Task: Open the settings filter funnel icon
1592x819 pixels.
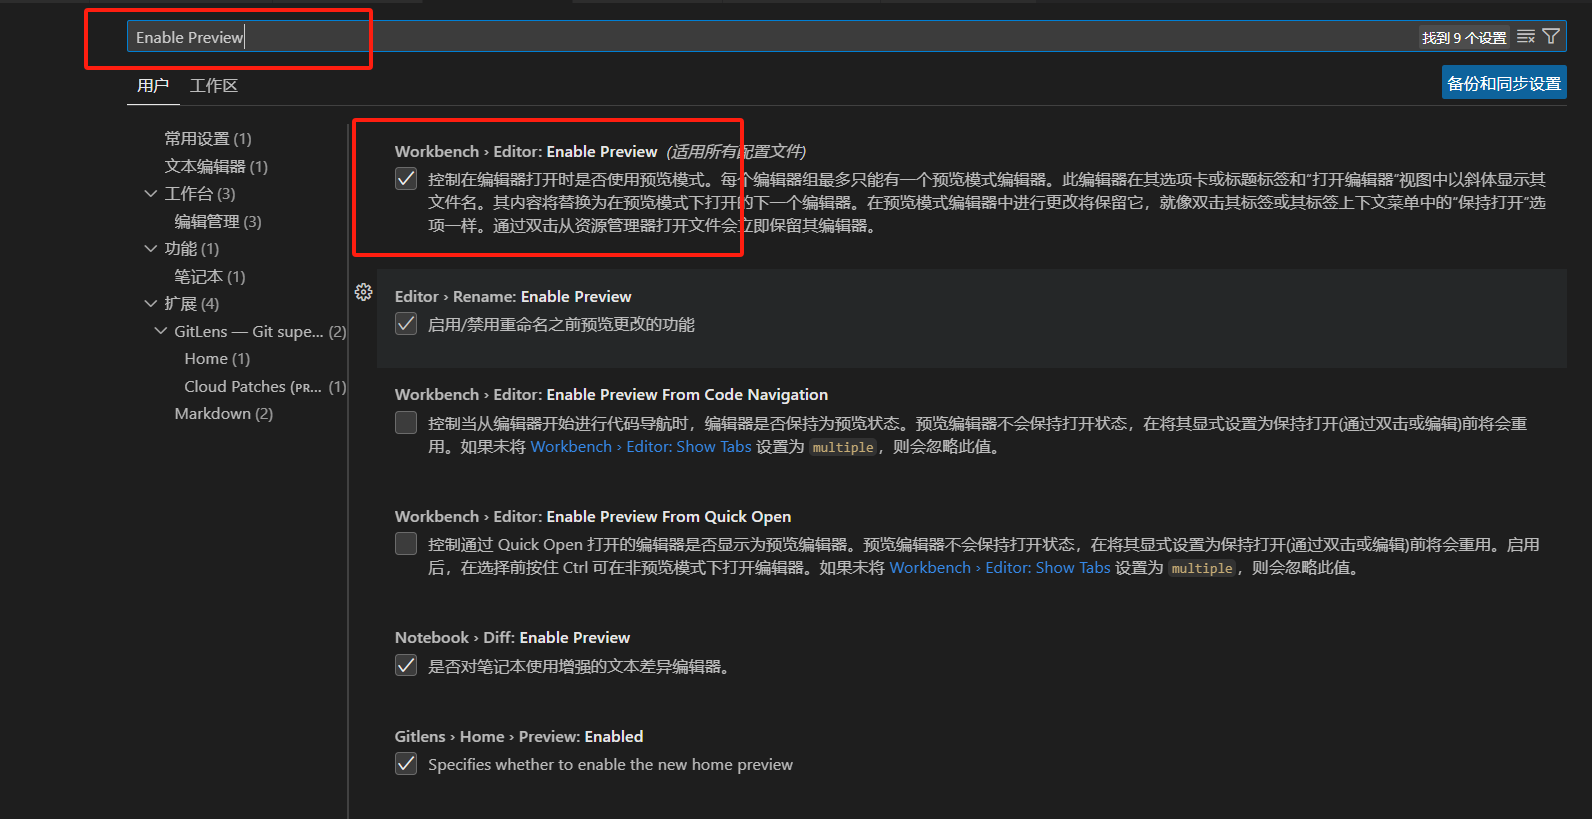Action: (1551, 37)
